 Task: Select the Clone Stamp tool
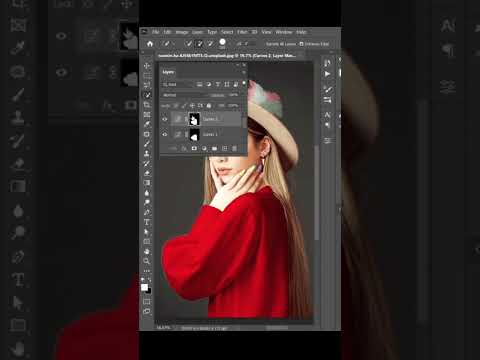147,153
